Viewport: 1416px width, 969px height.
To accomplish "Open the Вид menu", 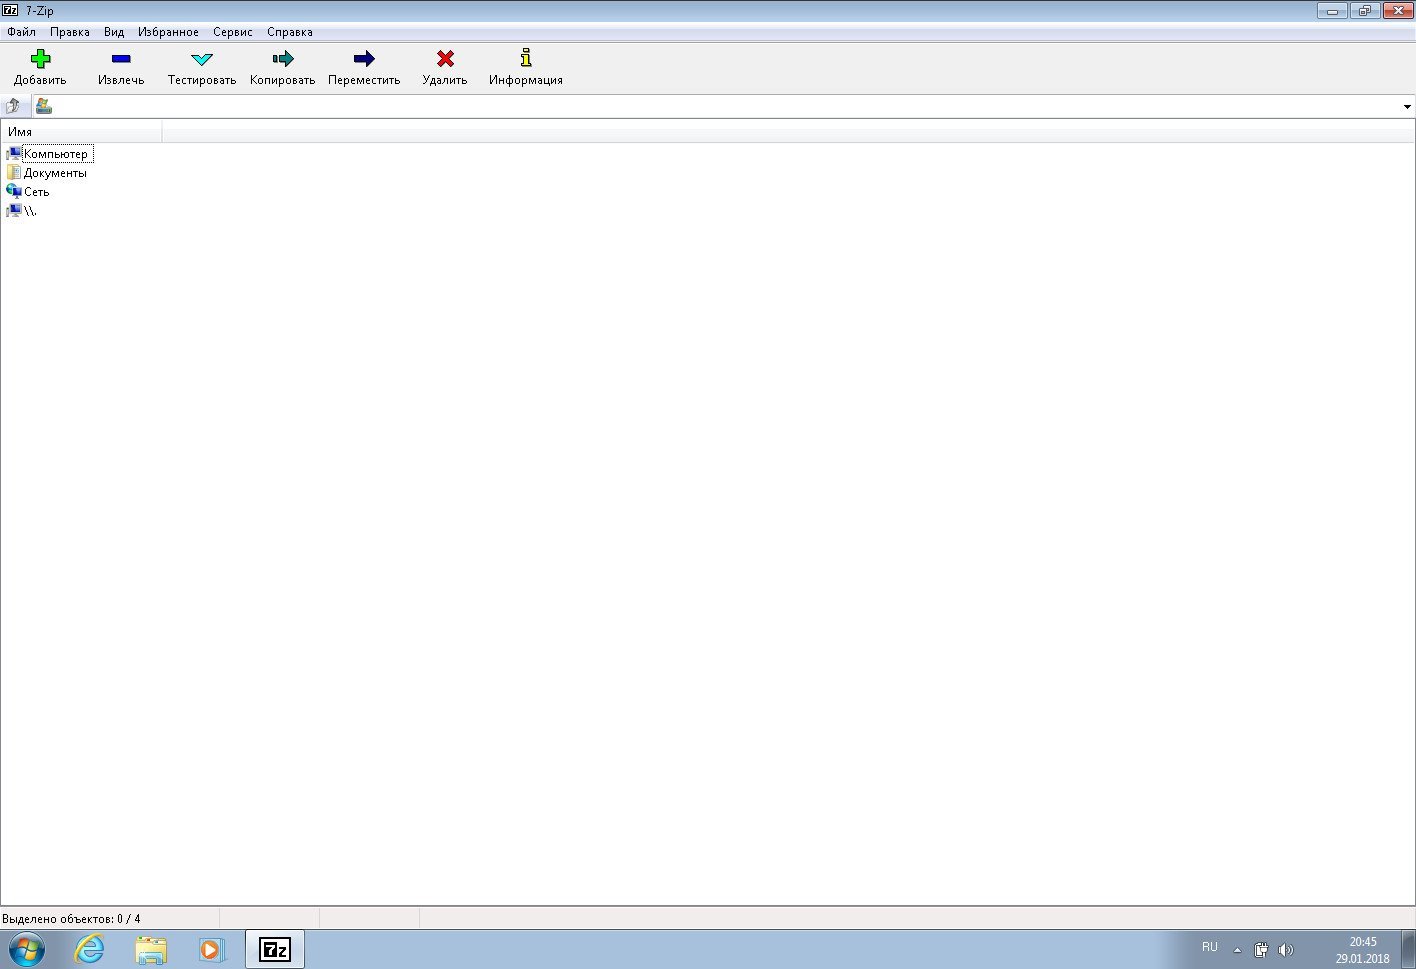I will point(114,32).
